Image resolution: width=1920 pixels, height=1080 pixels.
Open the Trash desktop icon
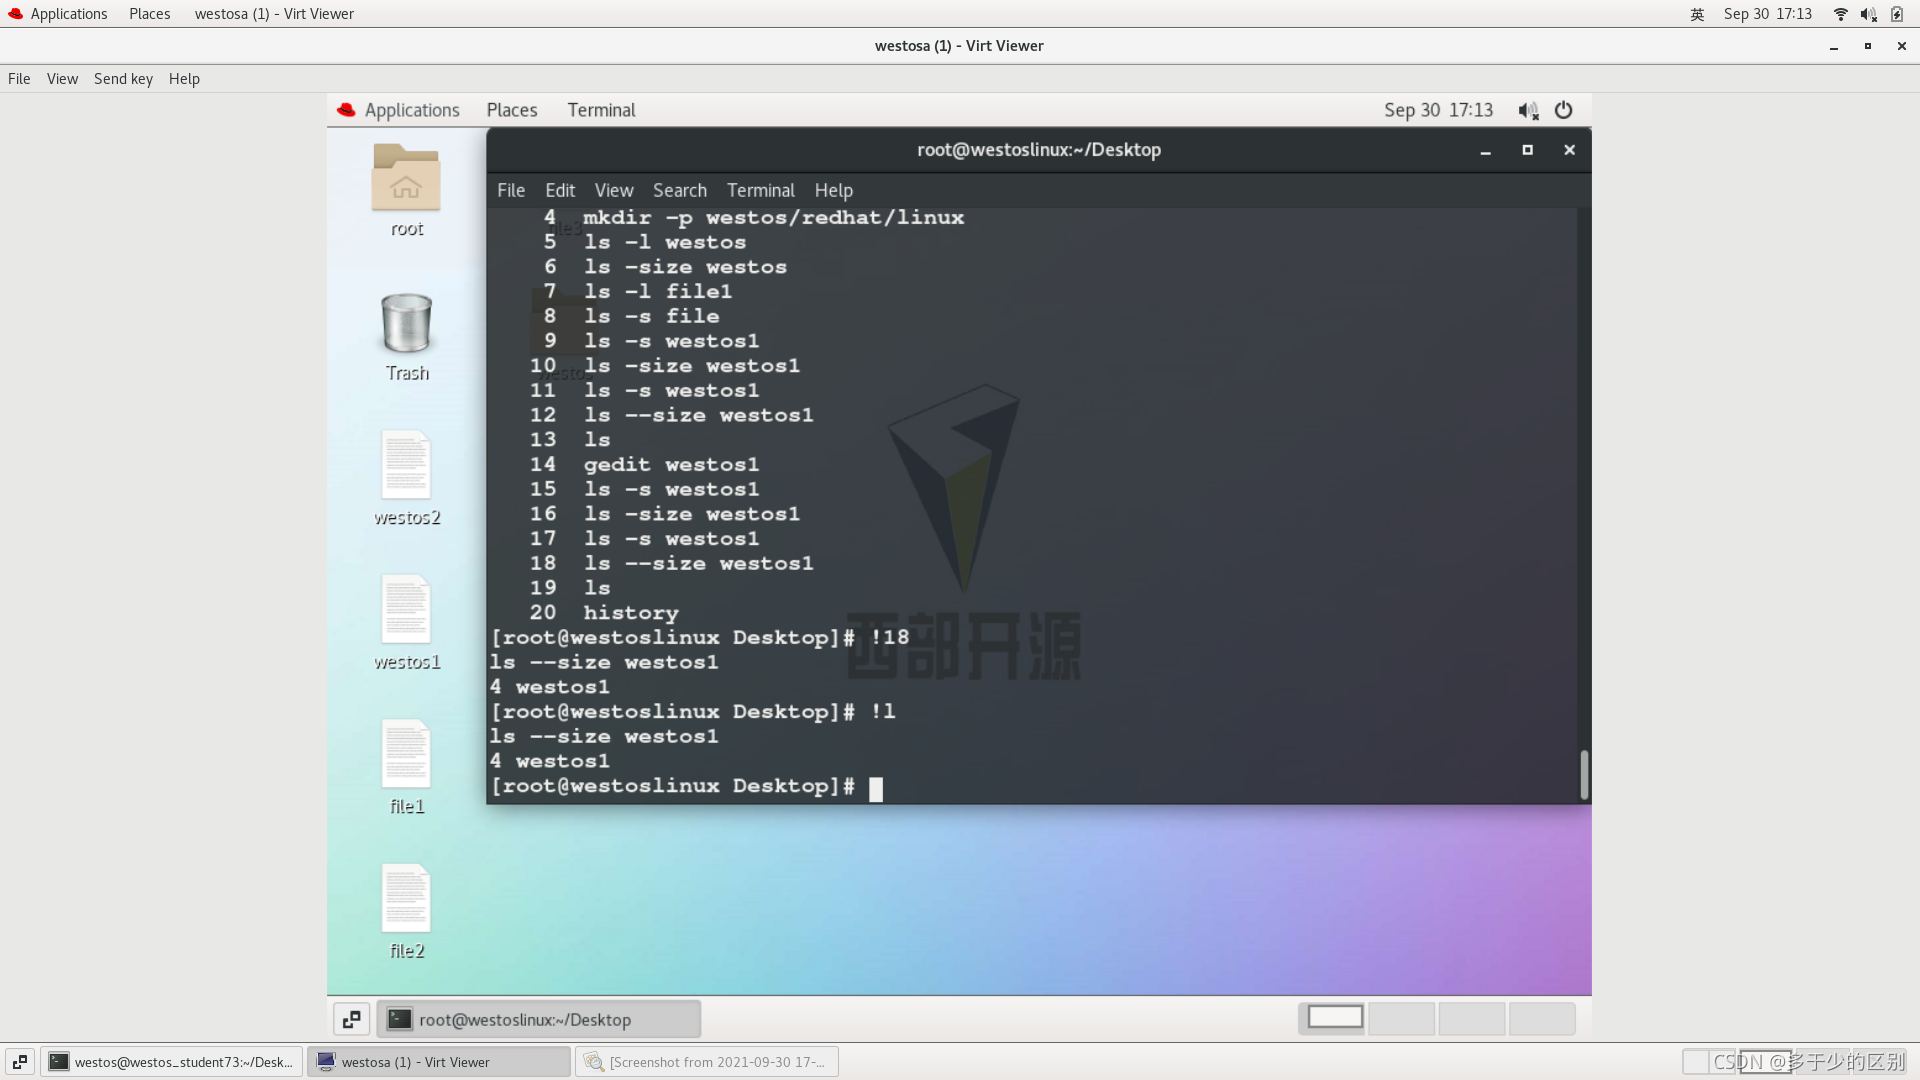(406, 325)
